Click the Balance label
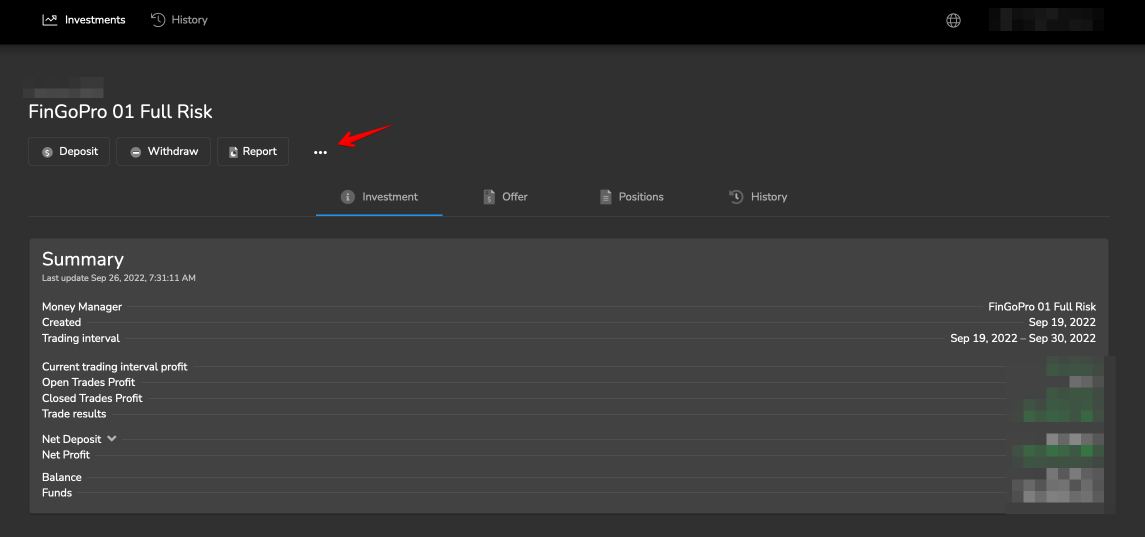The width and height of the screenshot is (1145, 537). [62, 477]
